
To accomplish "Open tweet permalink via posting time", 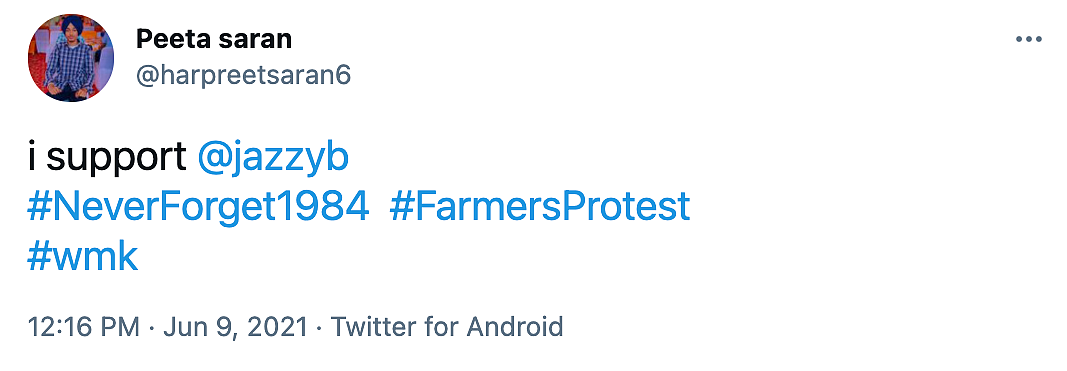I will pyautogui.click(x=83, y=327).
